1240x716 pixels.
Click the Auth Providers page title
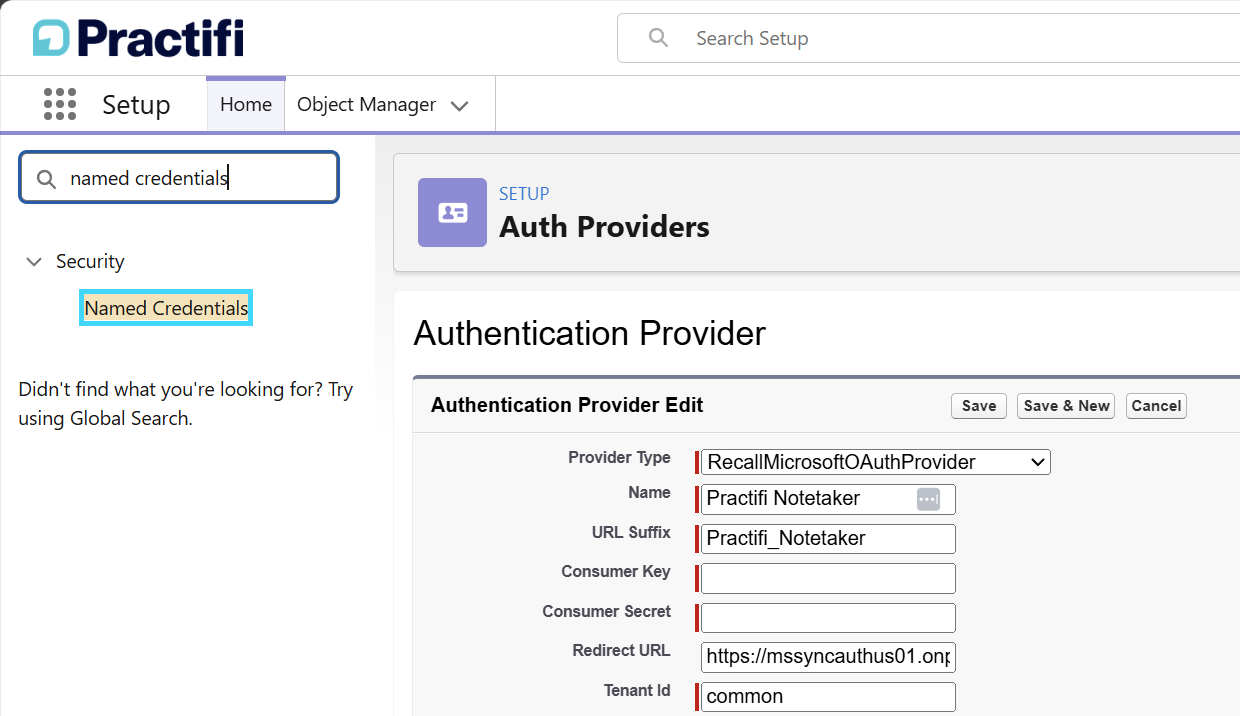(x=604, y=227)
